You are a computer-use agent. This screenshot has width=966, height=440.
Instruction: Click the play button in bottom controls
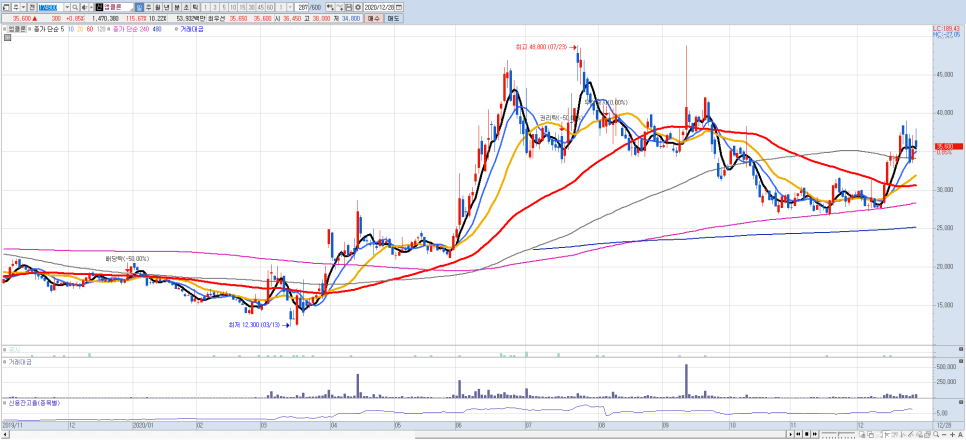tap(791, 434)
